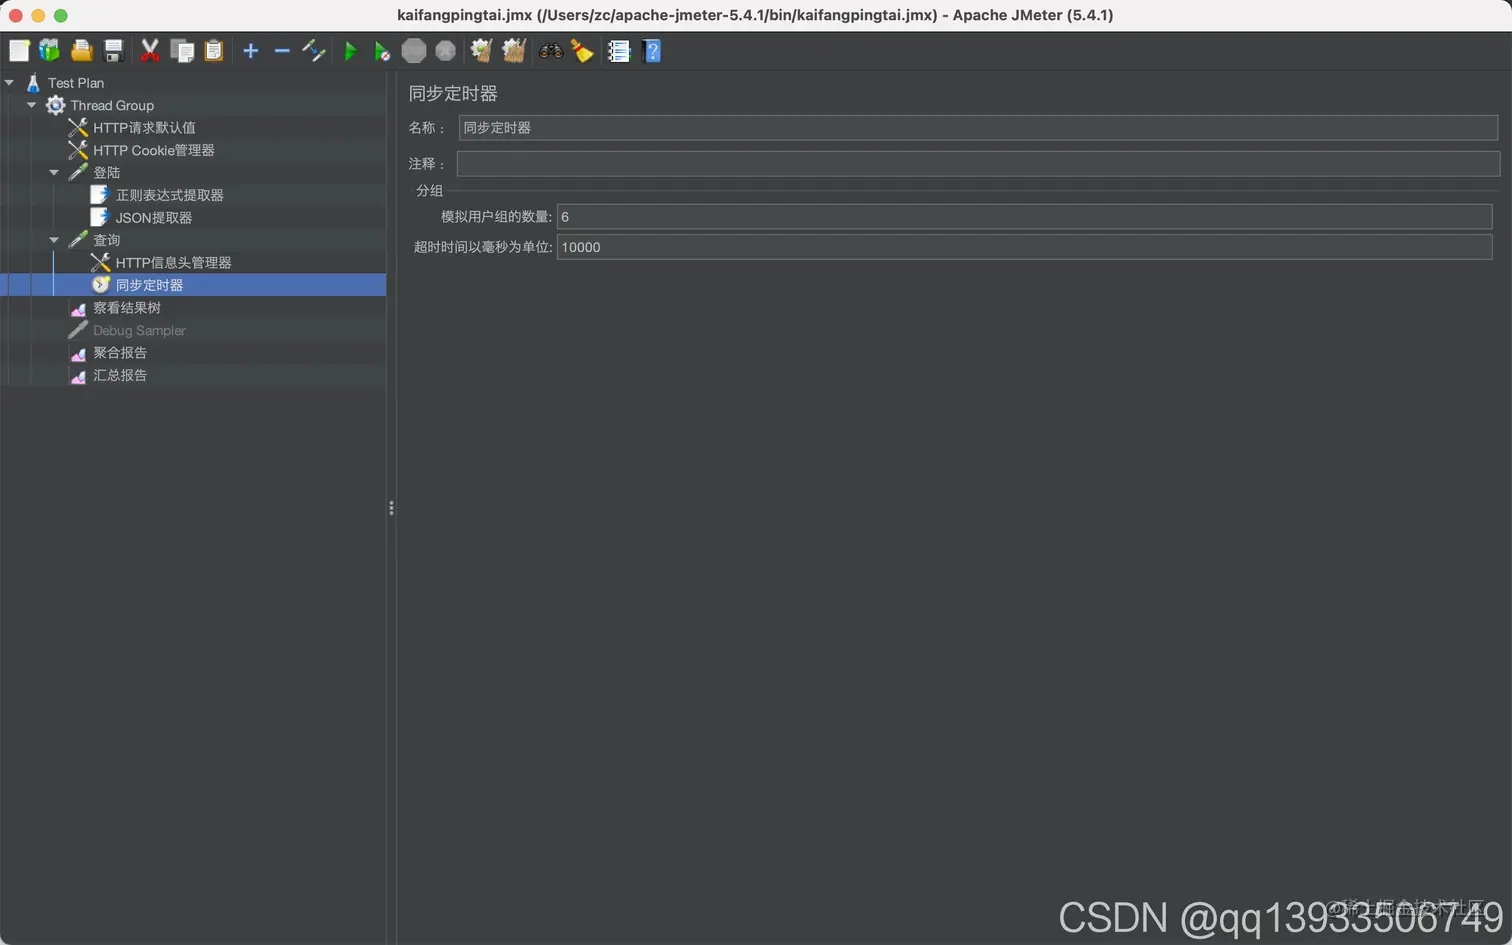Collapse the 登陆 sampler node arrow
Viewport: 1512px width, 945px height.
pos(54,173)
